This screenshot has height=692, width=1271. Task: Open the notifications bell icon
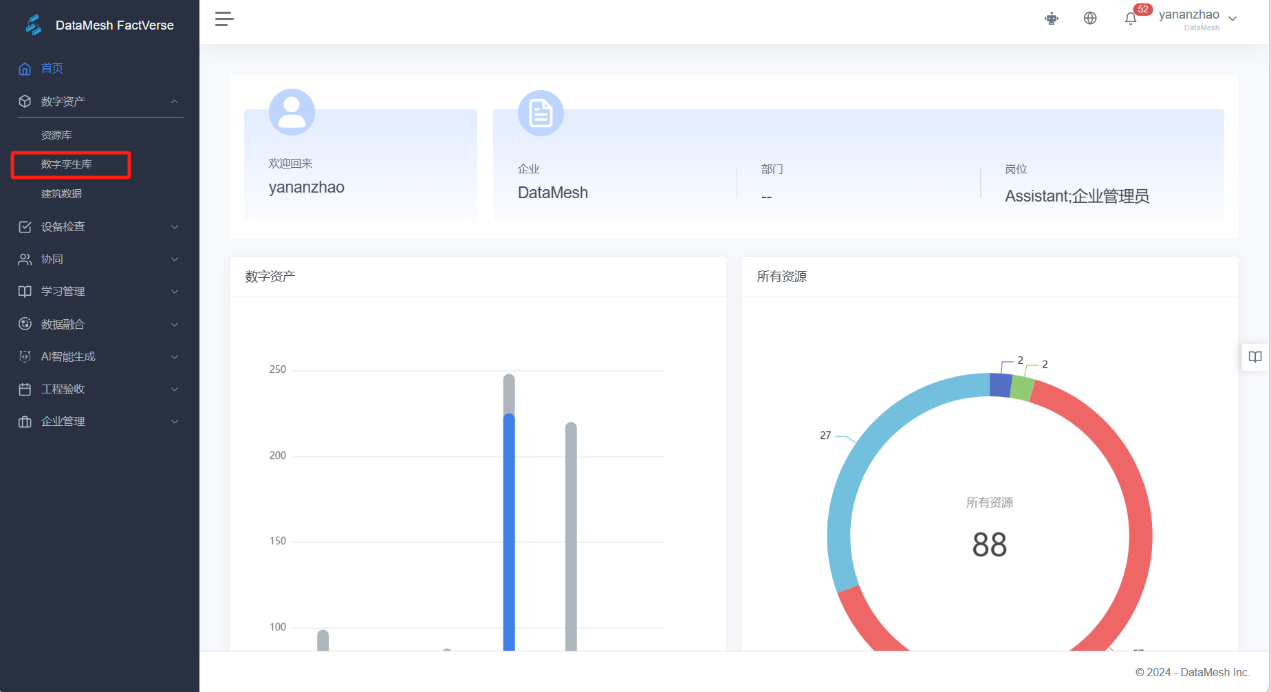(1131, 18)
